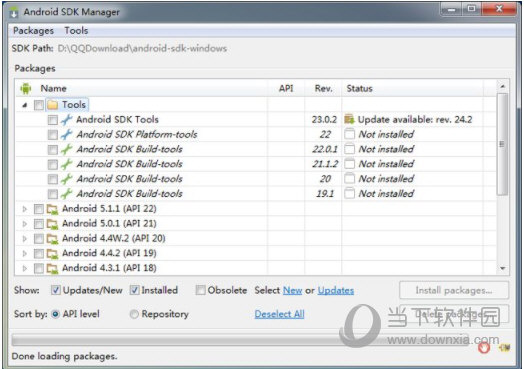Check the Android SDK Tools checkbox
Screen dimensions: 524x369
(x=52, y=120)
